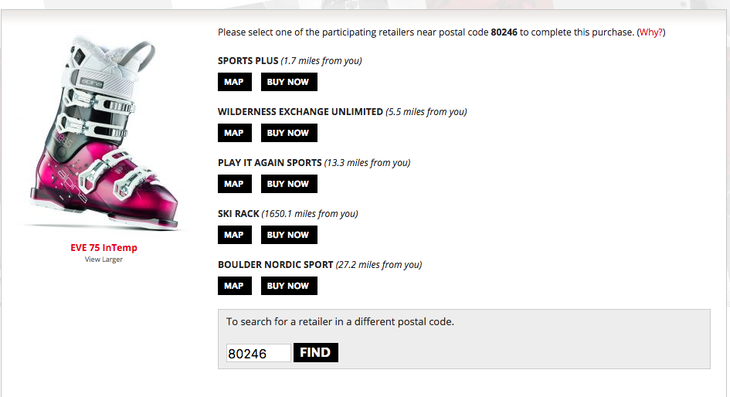
Task: Click the View Larger link
Action: [x=104, y=259]
